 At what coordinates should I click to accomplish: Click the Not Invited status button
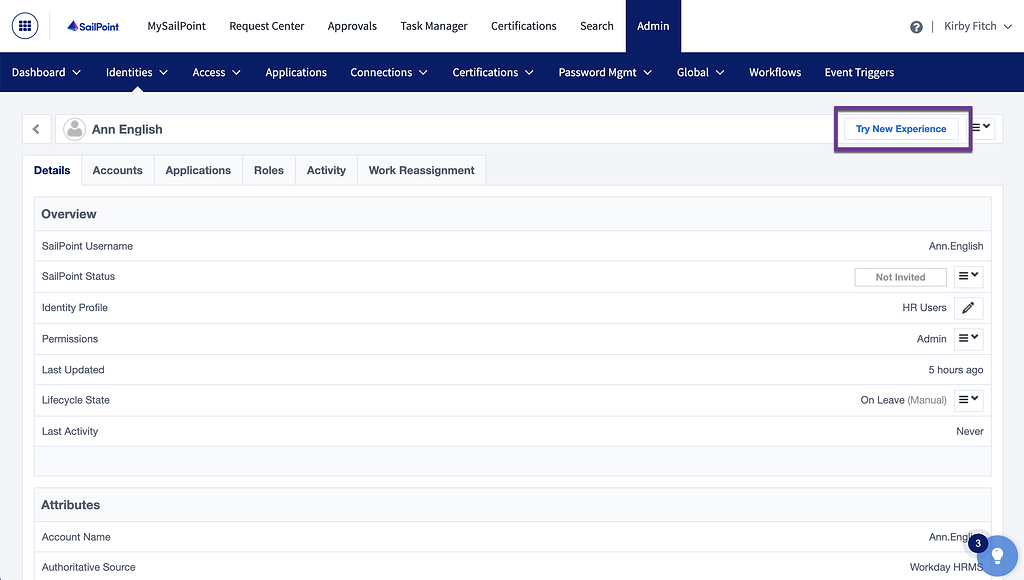(x=900, y=276)
